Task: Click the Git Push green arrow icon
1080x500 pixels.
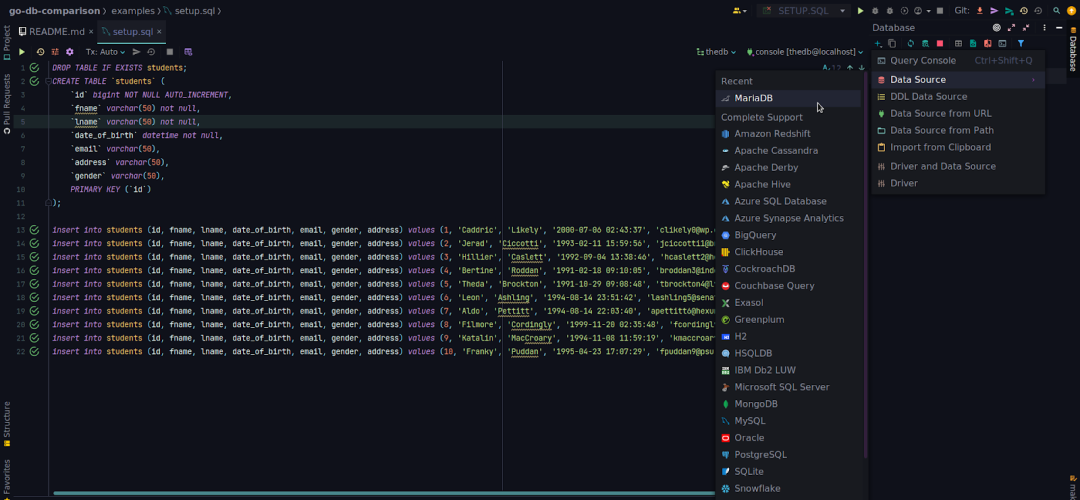Action: 1009,11
